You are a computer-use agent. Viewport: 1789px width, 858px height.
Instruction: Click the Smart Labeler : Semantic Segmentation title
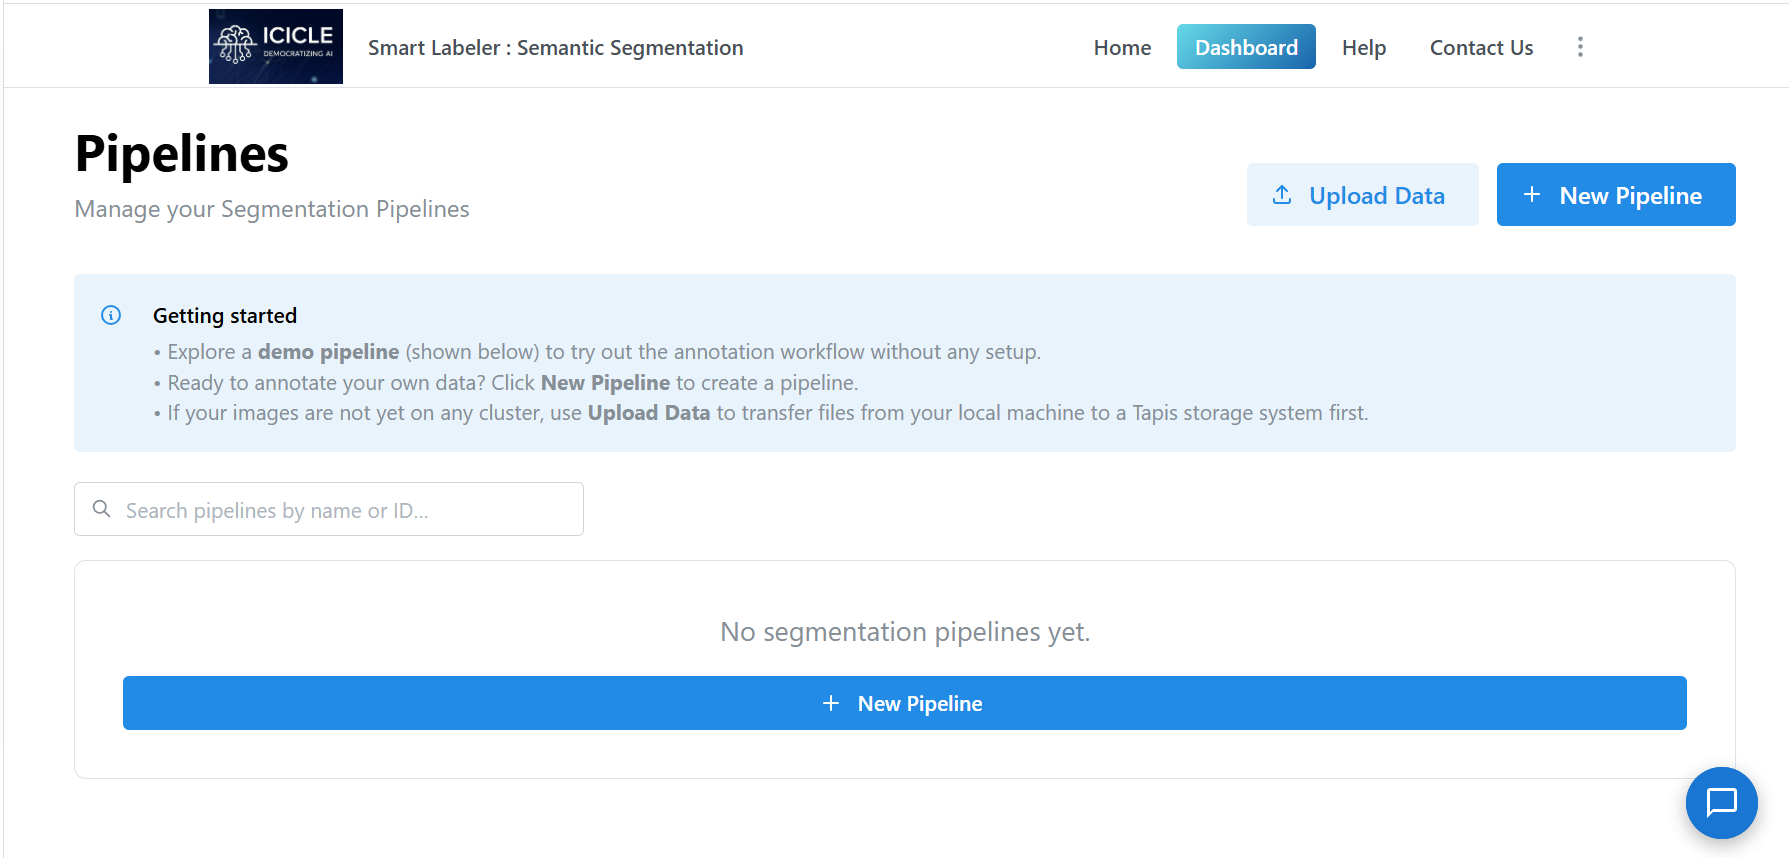point(556,48)
